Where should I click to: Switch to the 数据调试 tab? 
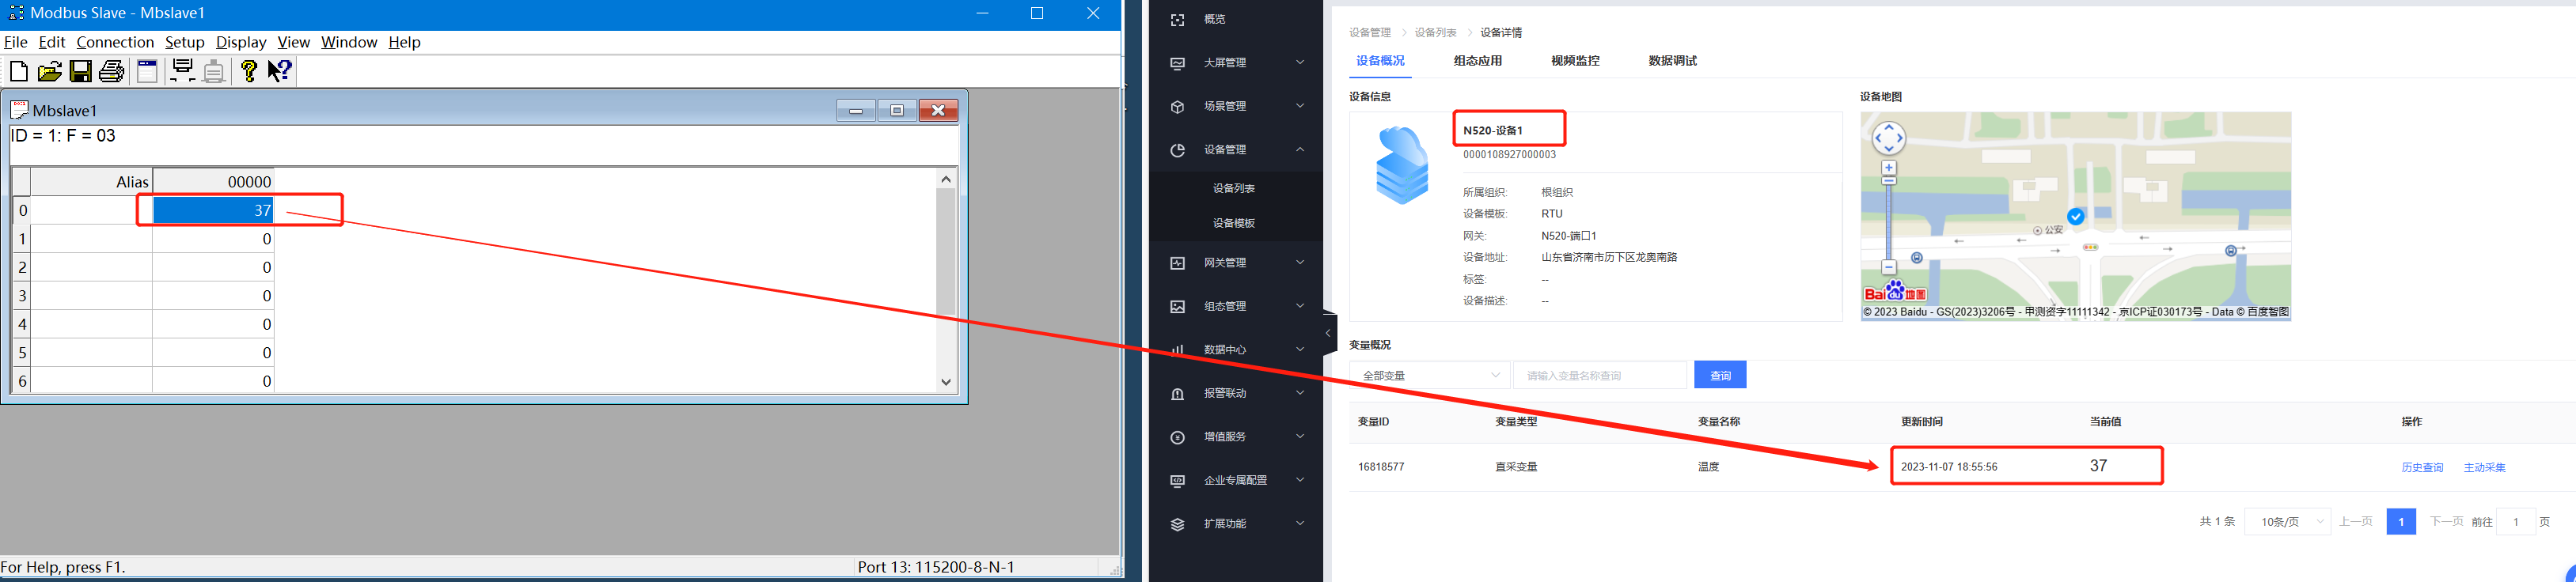click(1672, 61)
